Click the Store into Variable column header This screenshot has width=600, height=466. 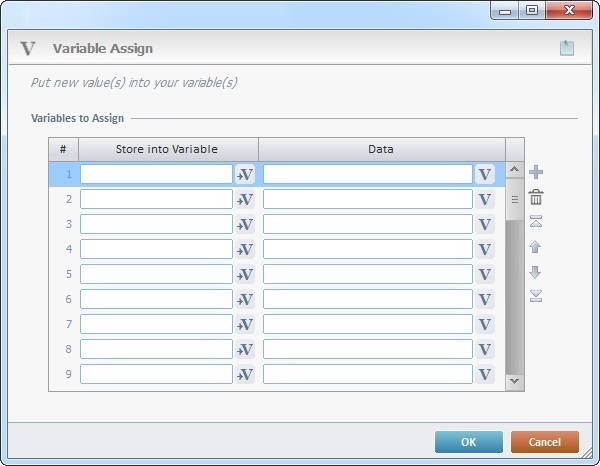pyautogui.click(x=167, y=150)
